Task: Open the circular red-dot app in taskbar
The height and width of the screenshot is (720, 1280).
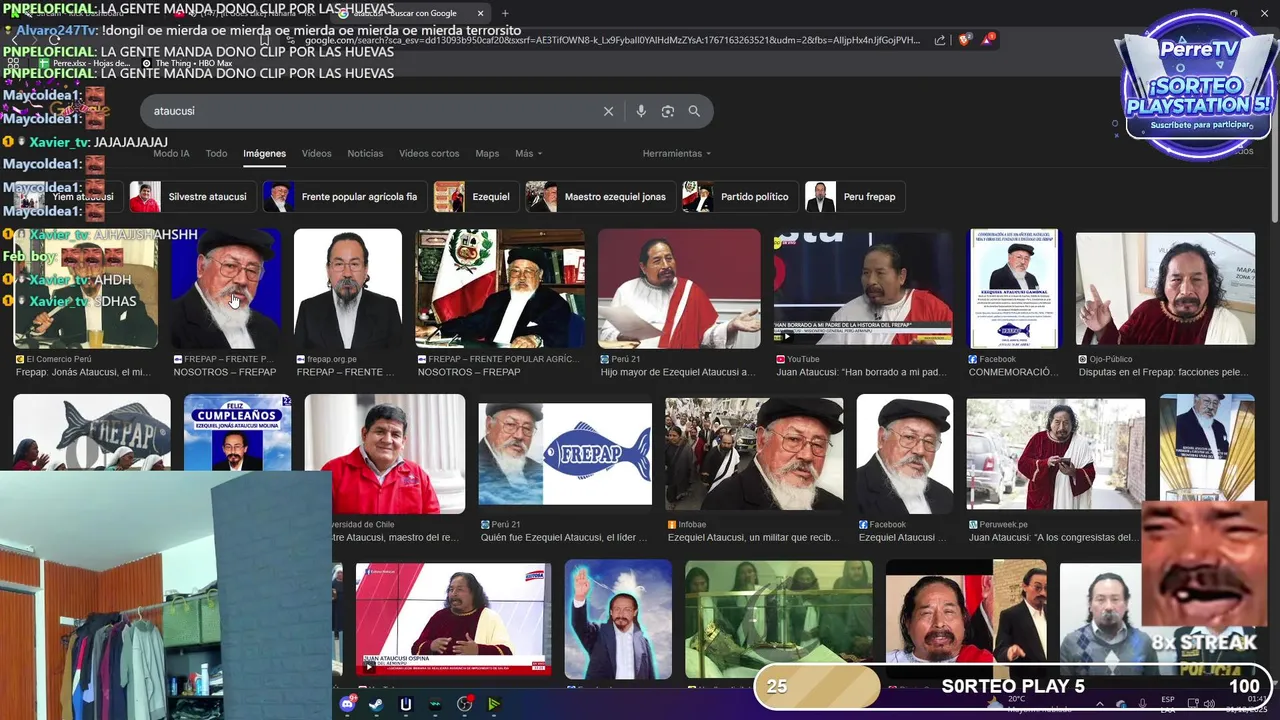Action: click(465, 704)
